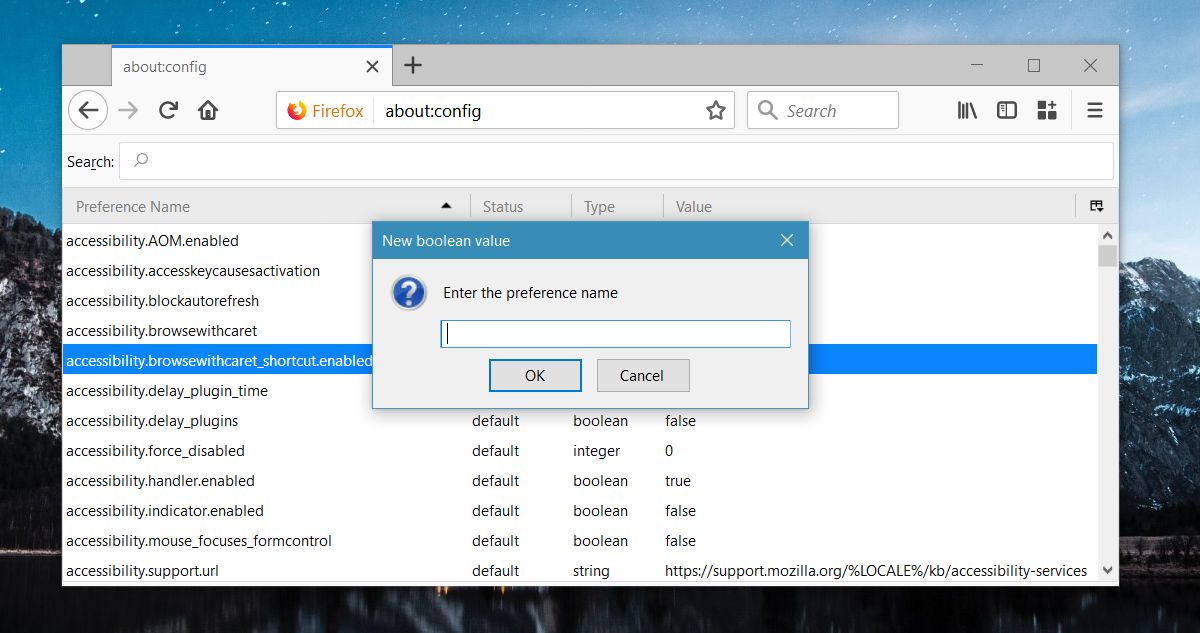Viewport: 1200px width, 633px height.
Task: Click the preference name text field
Action: coord(615,334)
